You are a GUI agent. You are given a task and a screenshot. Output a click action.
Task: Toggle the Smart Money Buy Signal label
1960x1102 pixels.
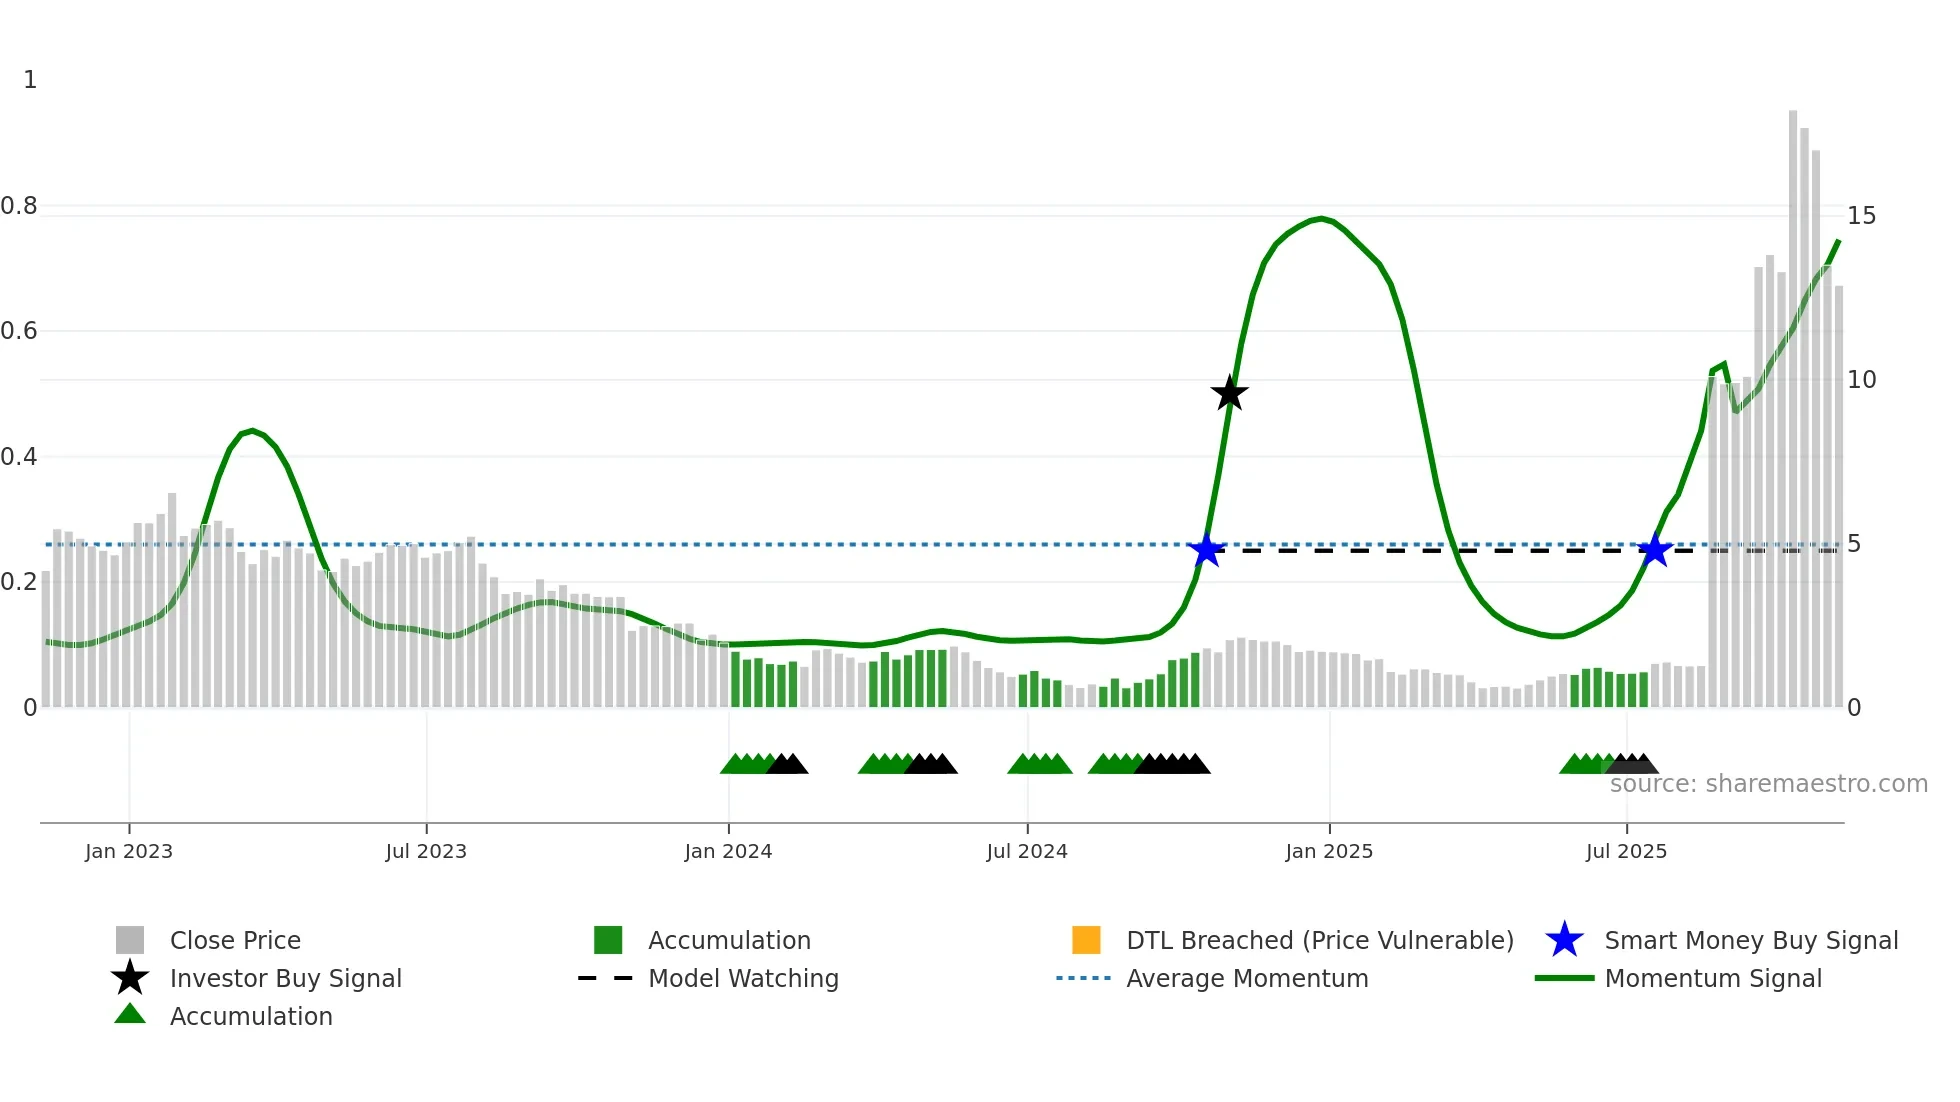1751,940
